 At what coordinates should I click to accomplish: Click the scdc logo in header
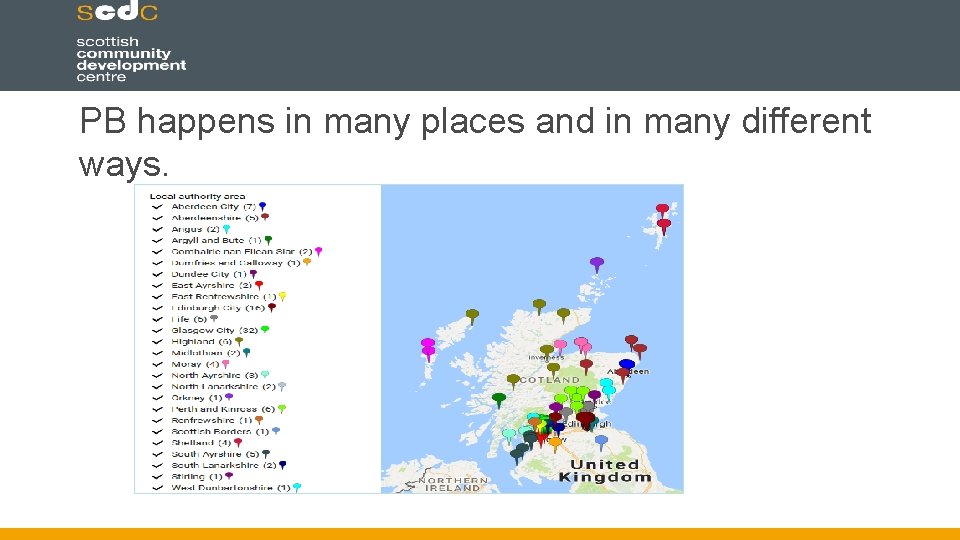tap(118, 11)
